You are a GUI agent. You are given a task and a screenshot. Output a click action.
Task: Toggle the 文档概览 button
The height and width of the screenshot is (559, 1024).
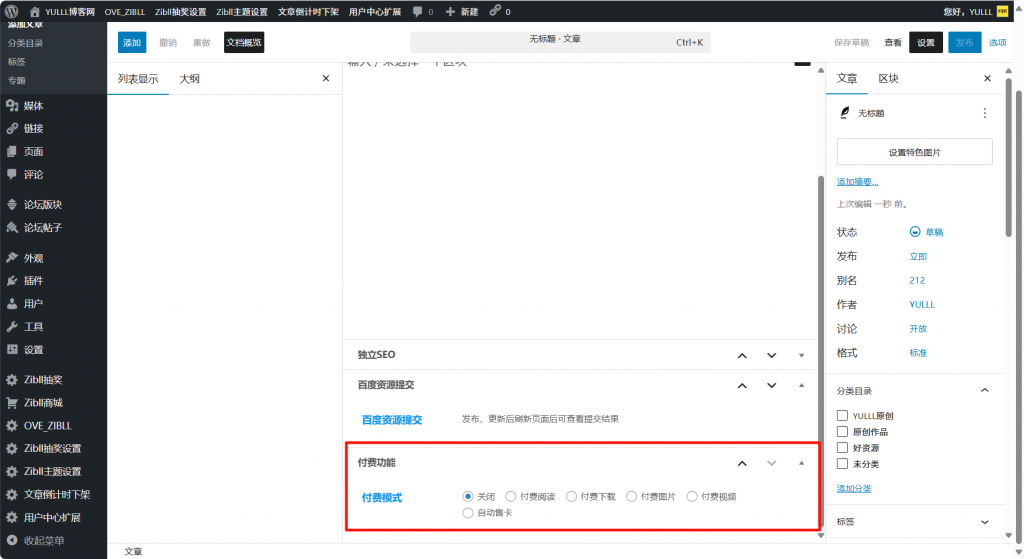tap(244, 42)
